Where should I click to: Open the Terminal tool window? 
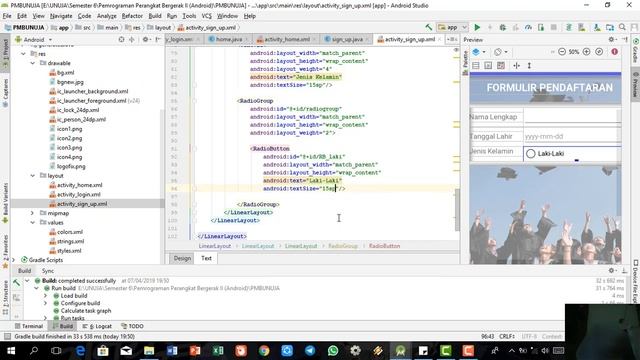[29, 326]
